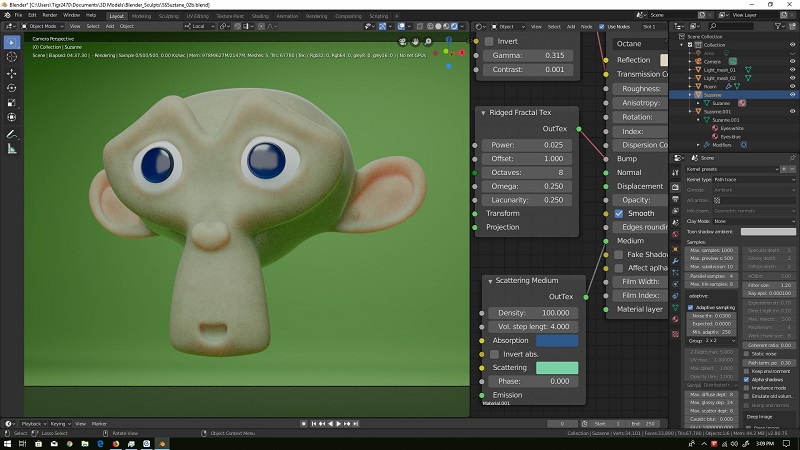The image size is (800, 450).
Task: Select the Cursor tool
Action: [x=12, y=57]
